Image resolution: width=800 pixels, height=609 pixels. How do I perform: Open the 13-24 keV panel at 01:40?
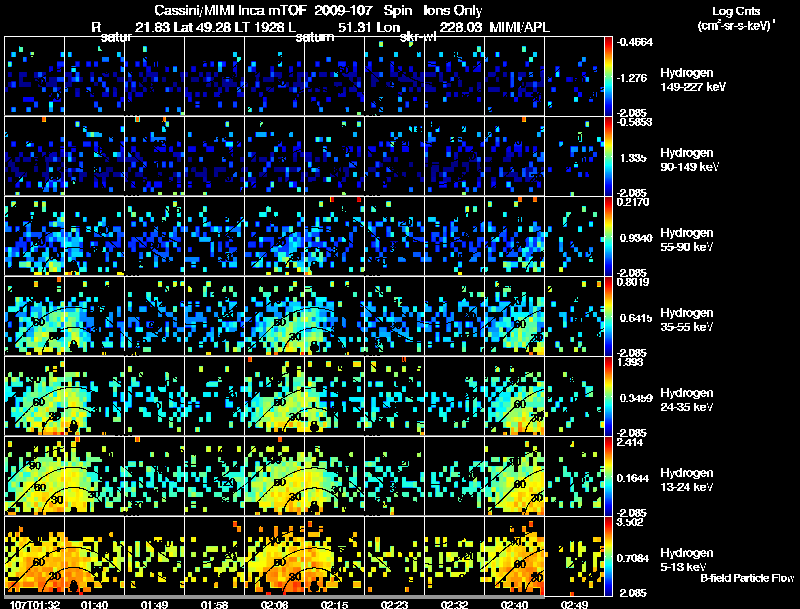[x=94, y=476]
